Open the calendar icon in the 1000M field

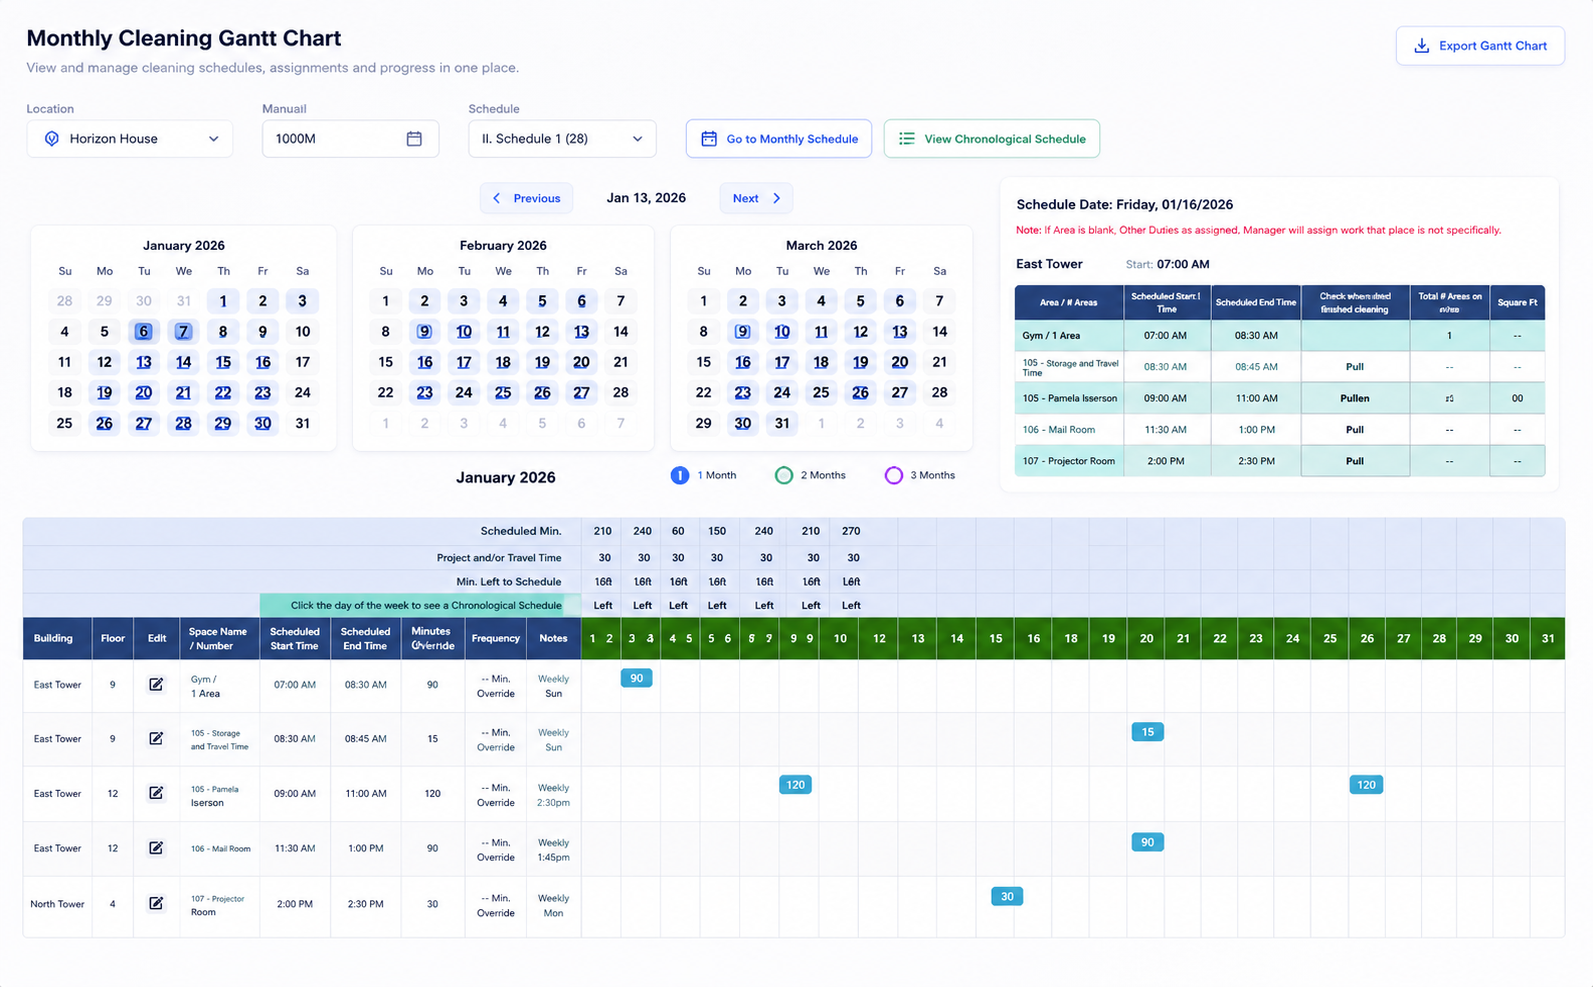click(x=414, y=139)
